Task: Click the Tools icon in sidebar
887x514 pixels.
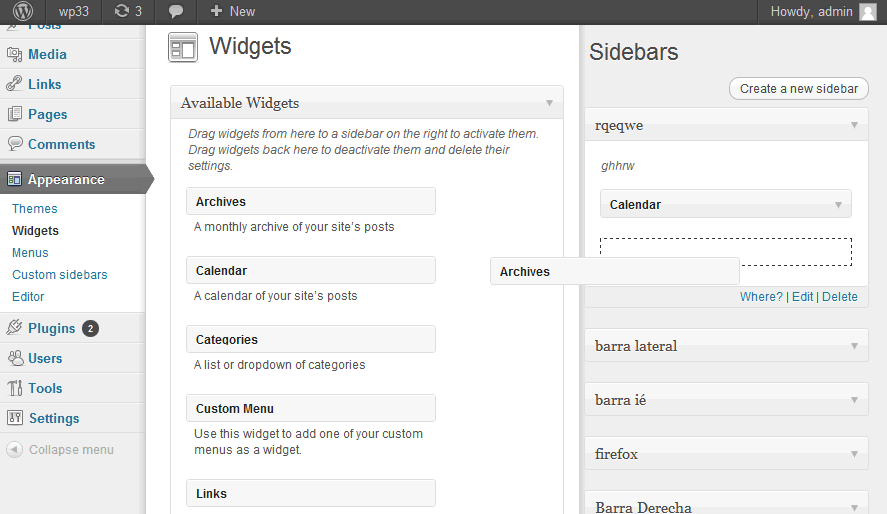Action: 15,388
